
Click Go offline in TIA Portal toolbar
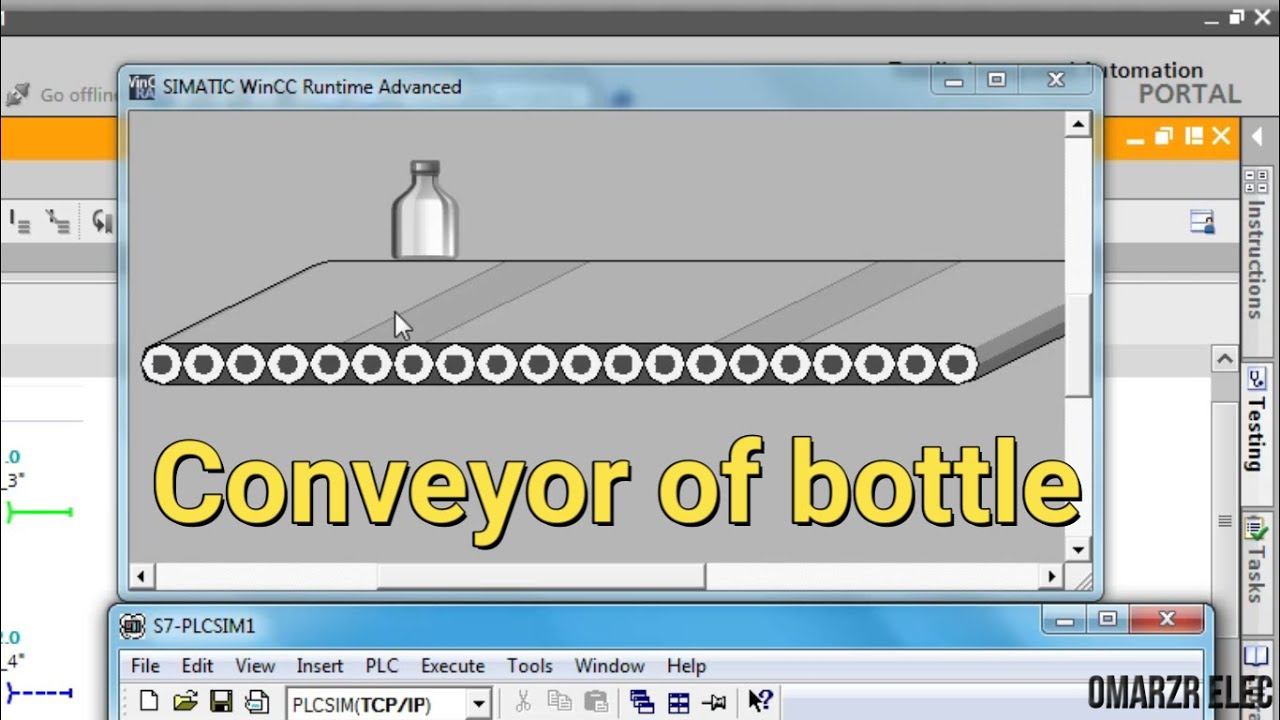point(62,95)
